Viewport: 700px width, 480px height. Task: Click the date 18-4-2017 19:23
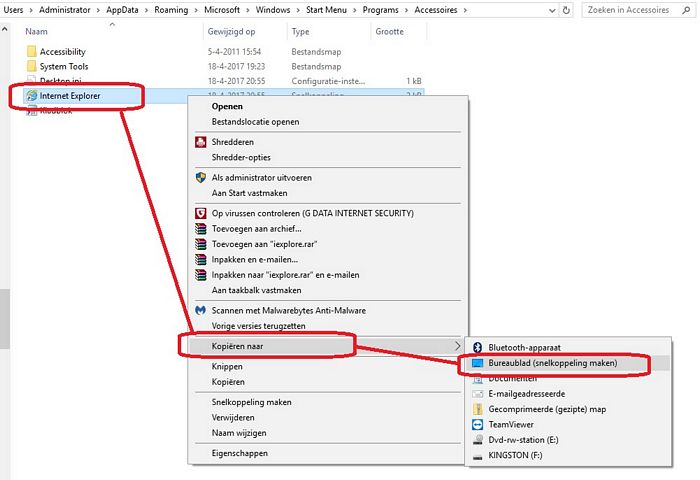point(236,67)
